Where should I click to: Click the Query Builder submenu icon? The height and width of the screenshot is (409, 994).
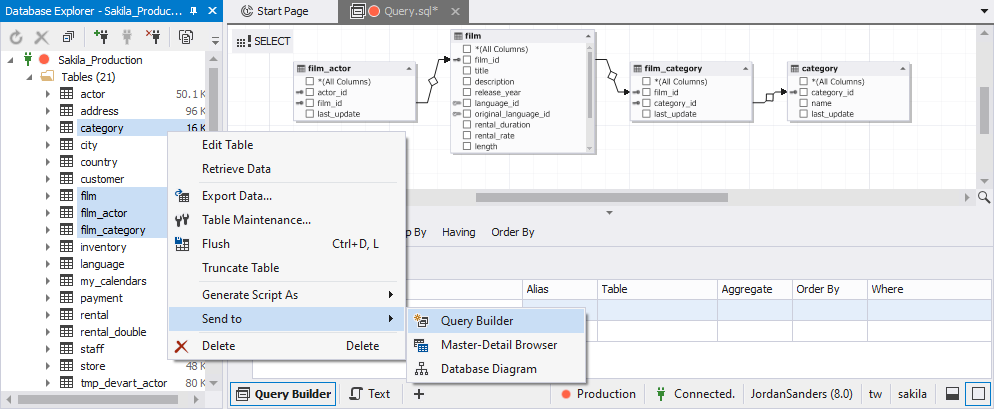click(421, 321)
